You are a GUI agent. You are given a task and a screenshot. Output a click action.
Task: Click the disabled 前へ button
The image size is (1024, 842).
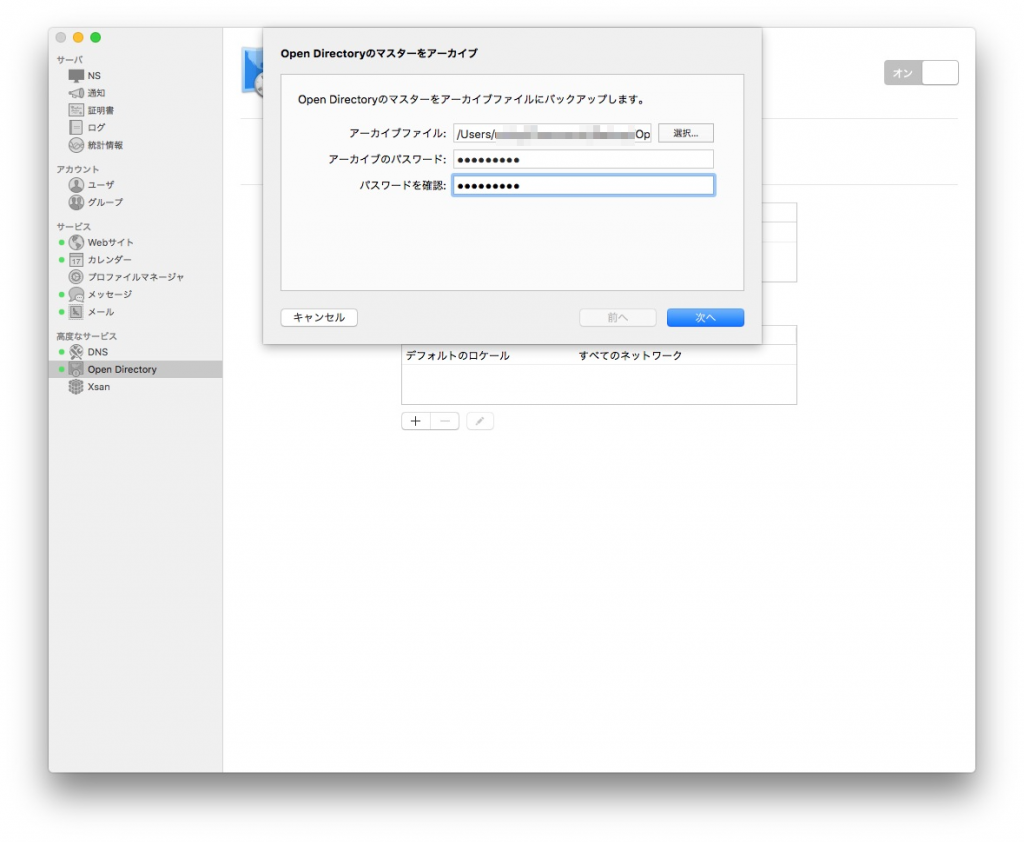[x=618, y=317]
